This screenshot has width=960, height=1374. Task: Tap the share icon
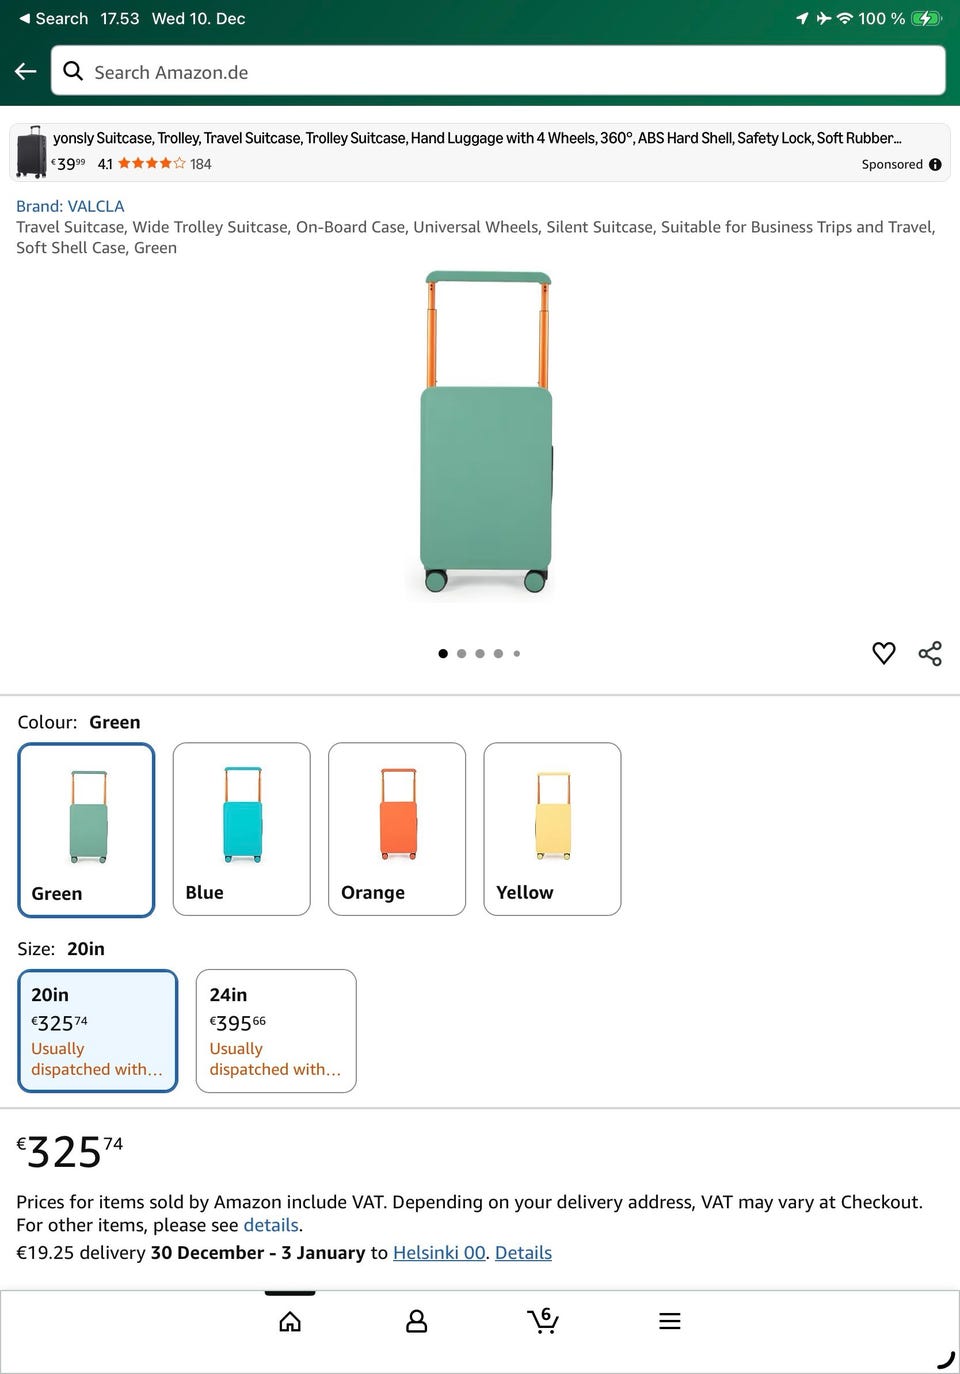tap(930, 653)
